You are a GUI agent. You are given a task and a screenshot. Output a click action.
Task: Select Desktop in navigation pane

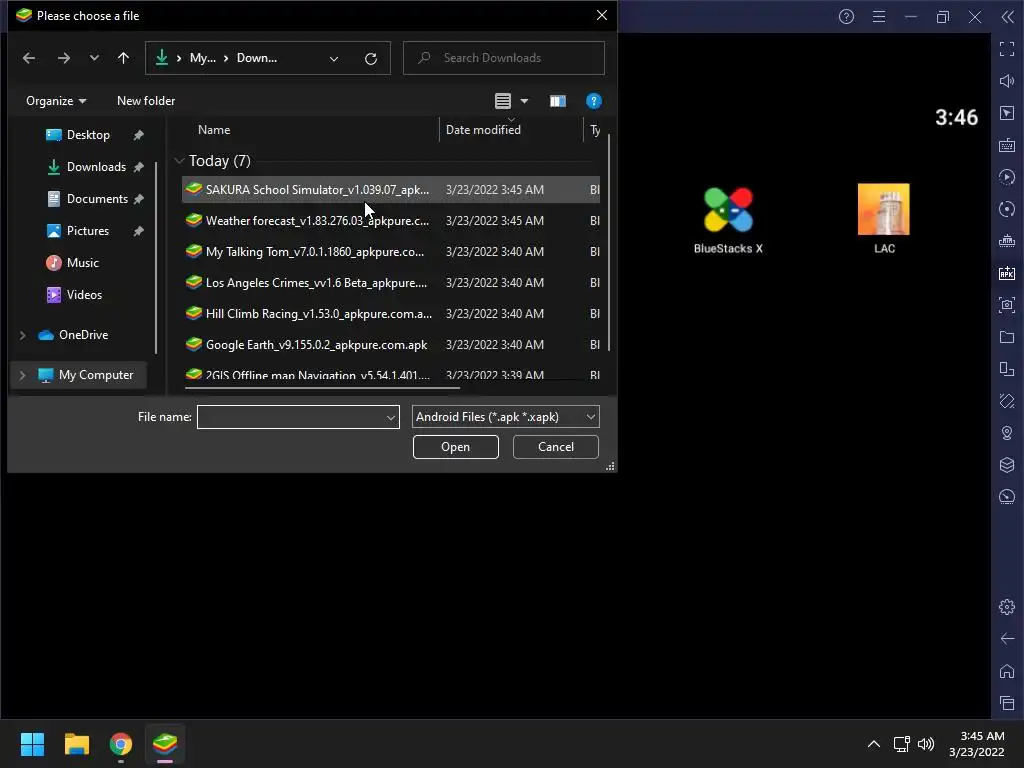(88, 135)
